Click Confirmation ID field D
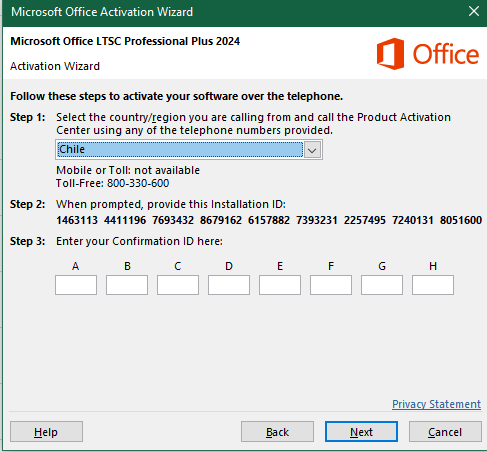 click(x=229, y=285)
